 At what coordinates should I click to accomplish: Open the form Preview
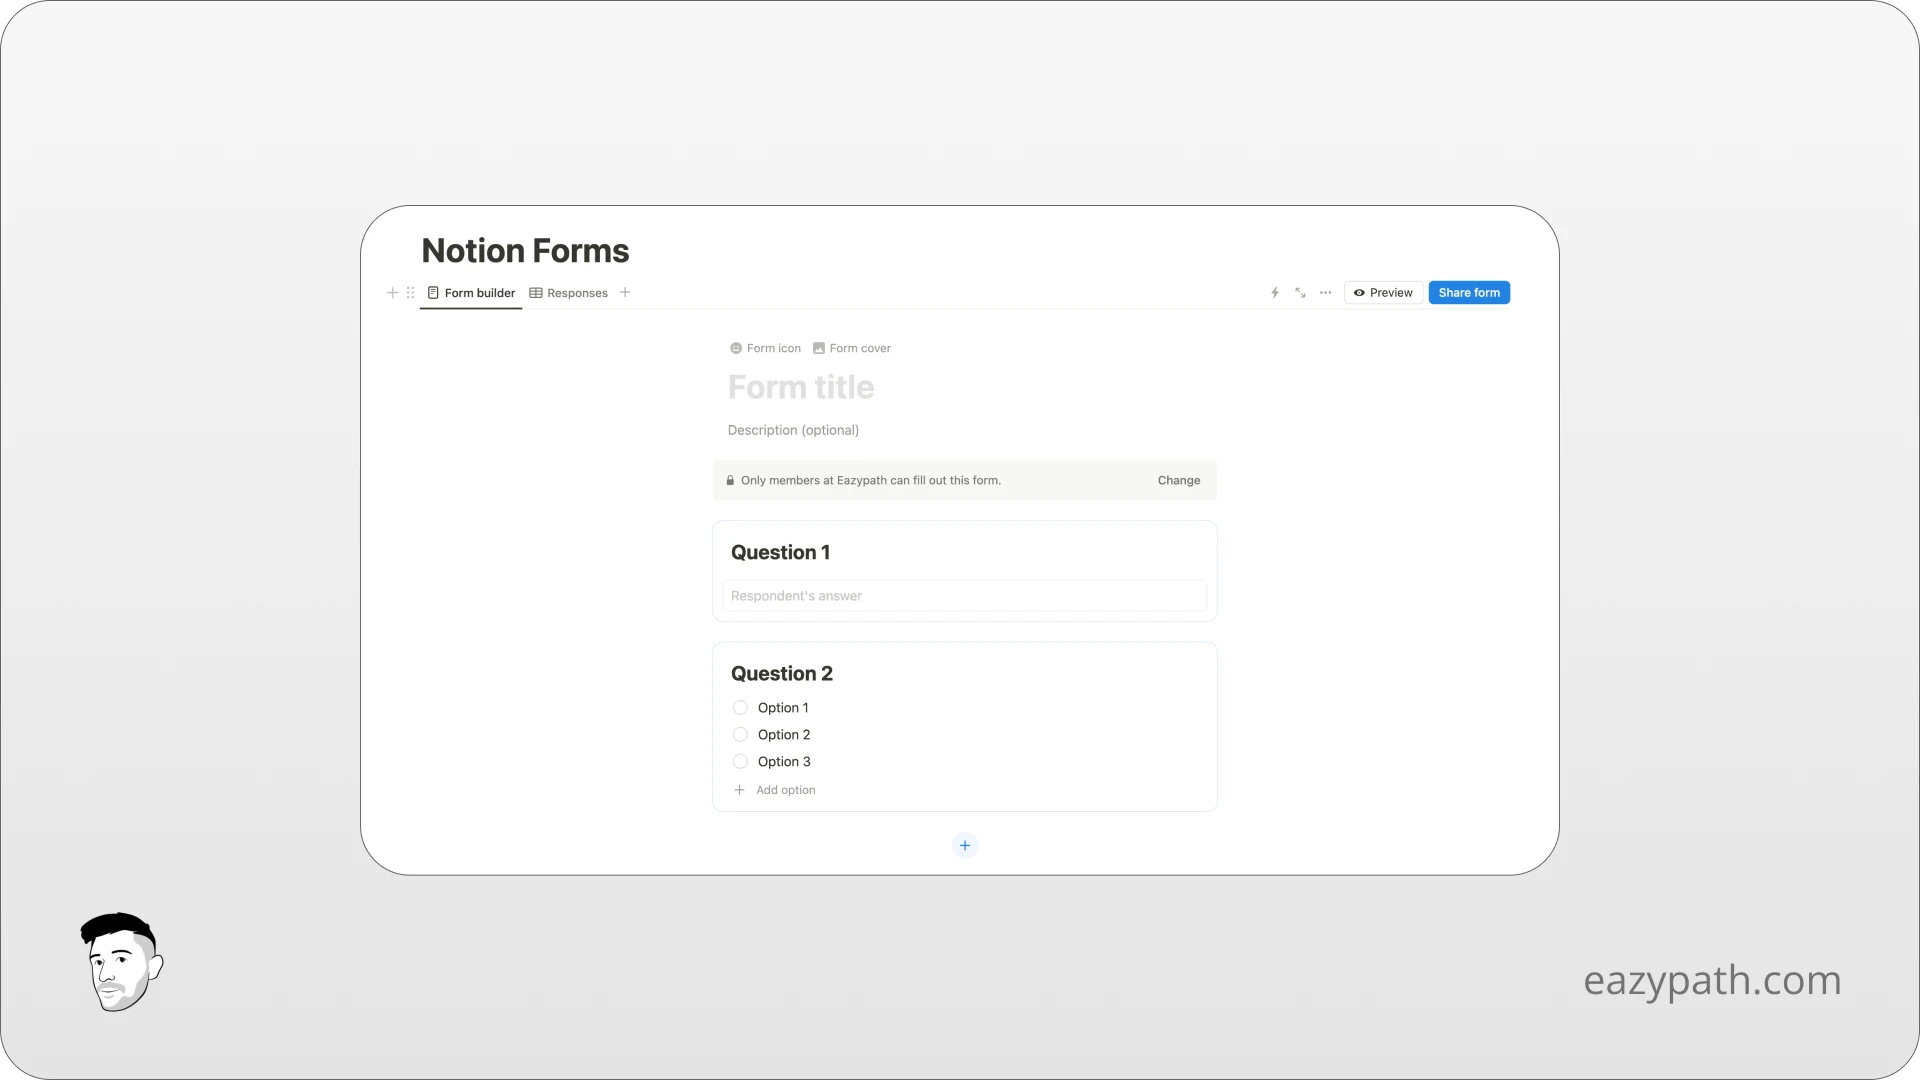pyautogui.click(x=1384, y=292)
